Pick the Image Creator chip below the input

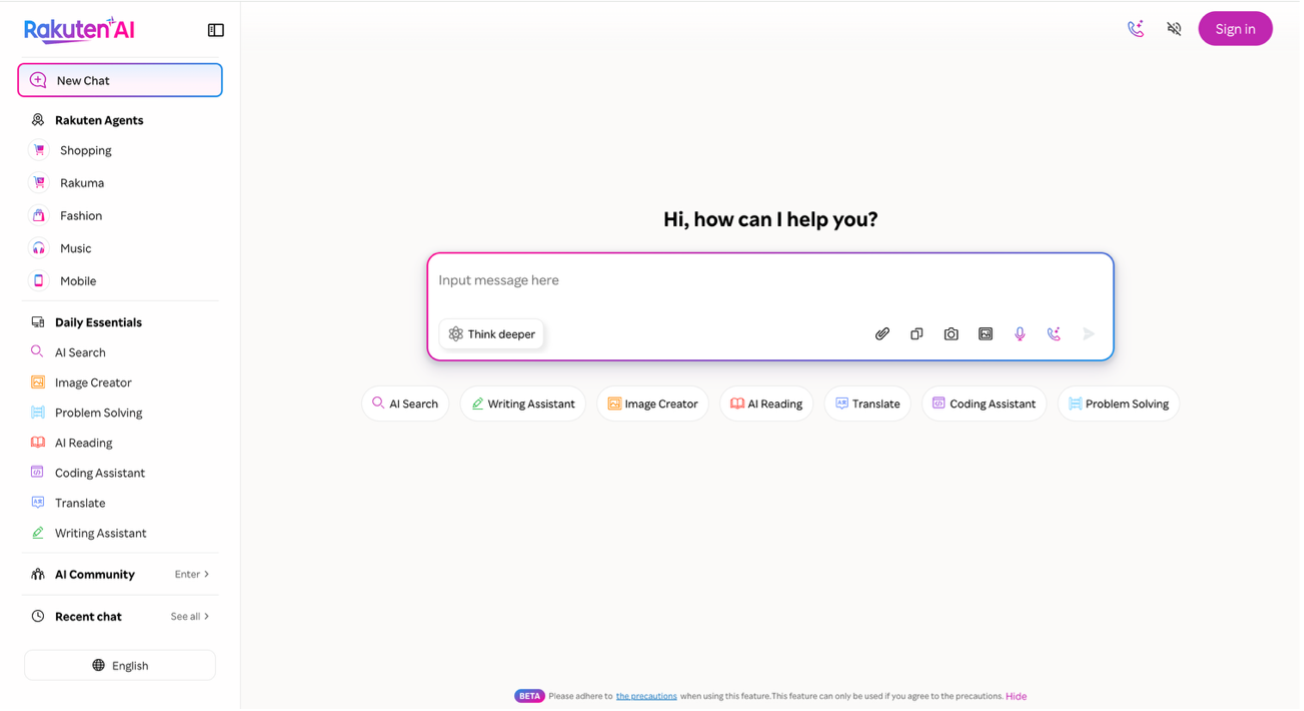click(653, 404)
